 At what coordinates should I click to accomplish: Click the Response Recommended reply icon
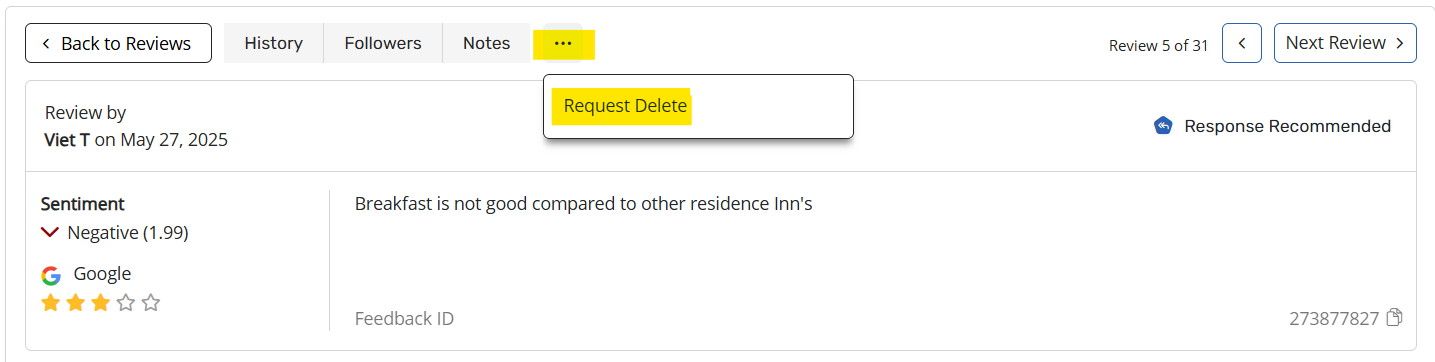(1162, 126)
